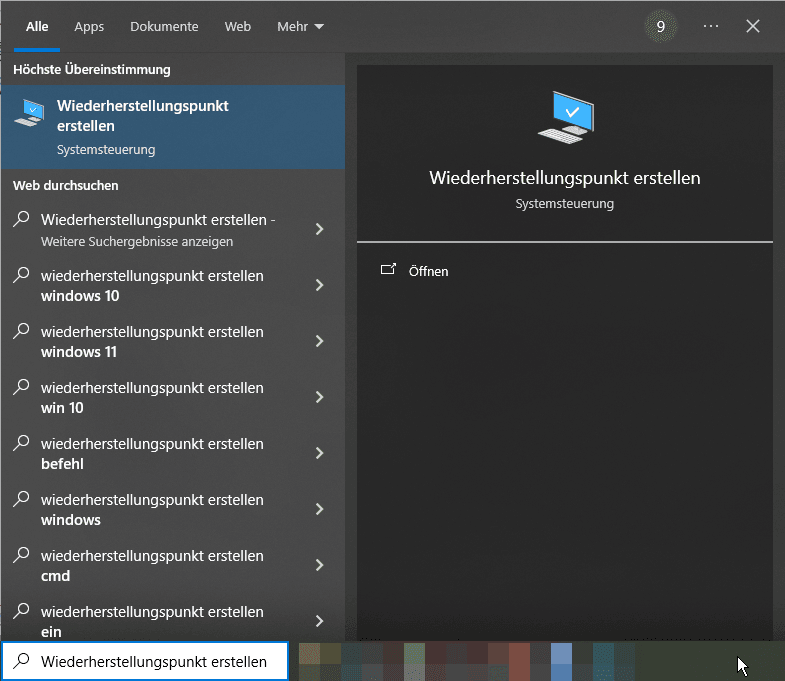Click the Wiederherstellungspunkt computer icon in top result
785x681 pixels.
click(29, 113)
